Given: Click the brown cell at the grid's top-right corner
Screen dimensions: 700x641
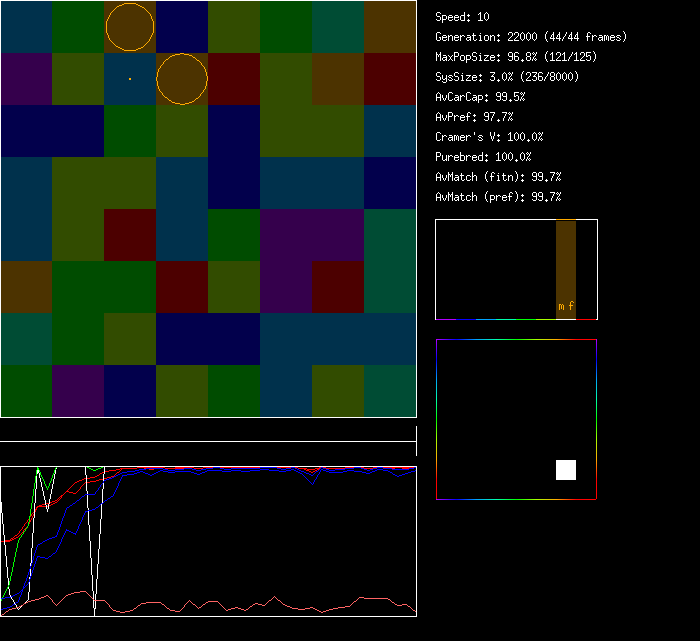Looking at the screenshot, I should coord(390,27).
